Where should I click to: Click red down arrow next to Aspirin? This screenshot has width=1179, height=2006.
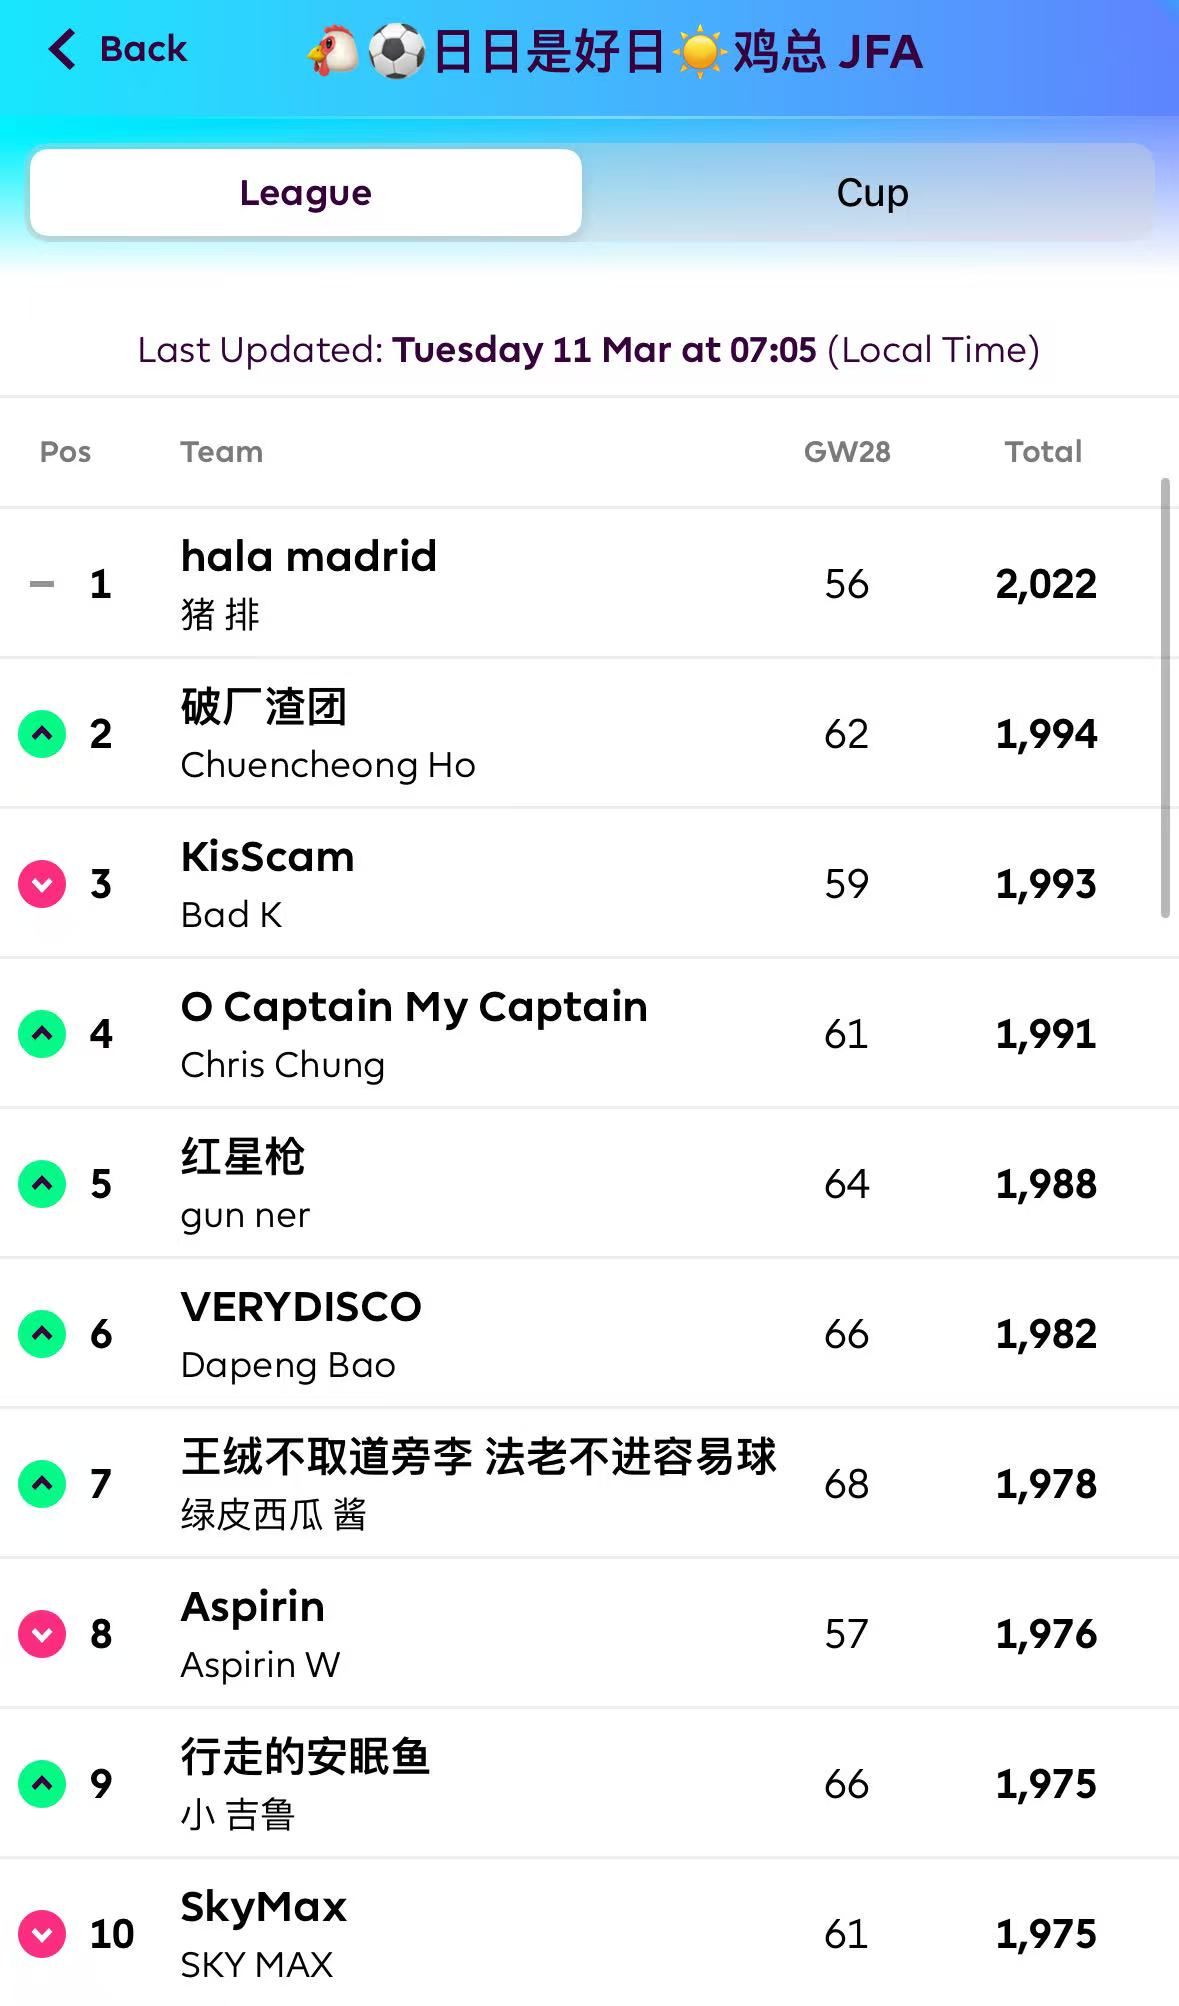point(42,1634)
